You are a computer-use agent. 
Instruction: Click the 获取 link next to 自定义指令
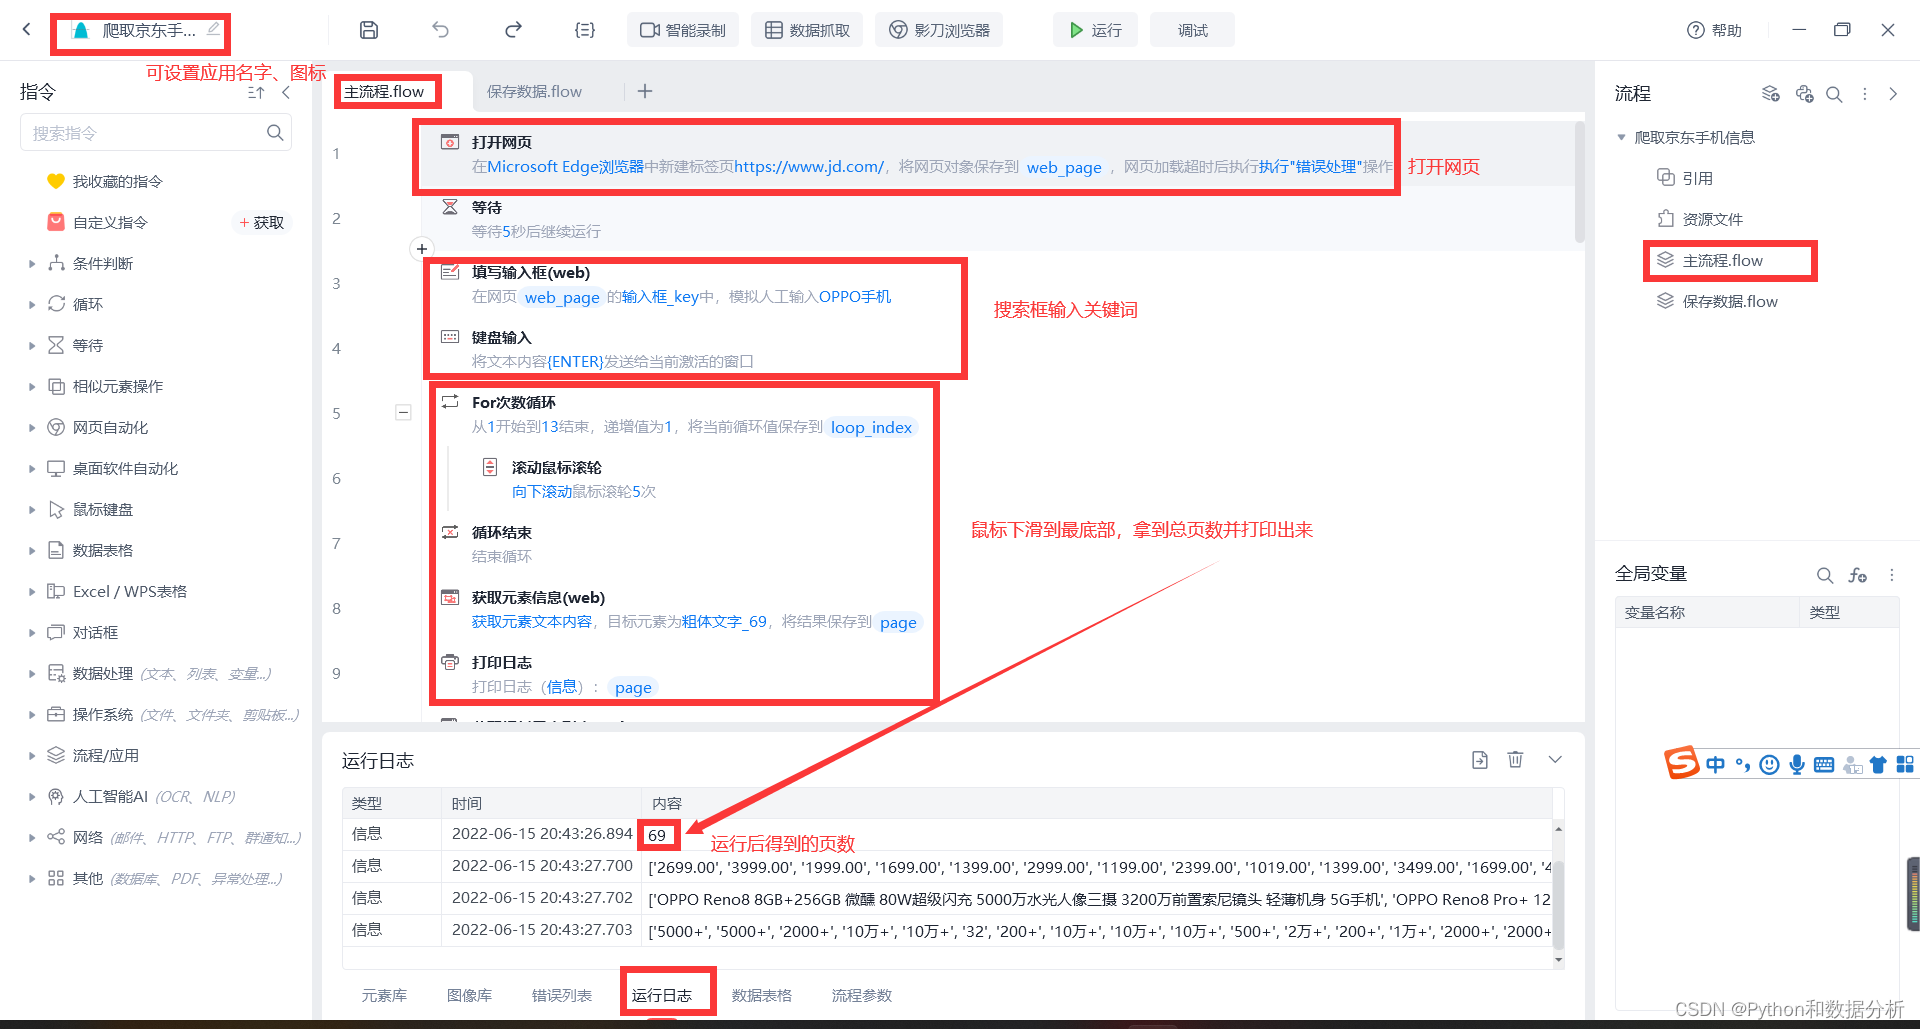tap(262, 222)
